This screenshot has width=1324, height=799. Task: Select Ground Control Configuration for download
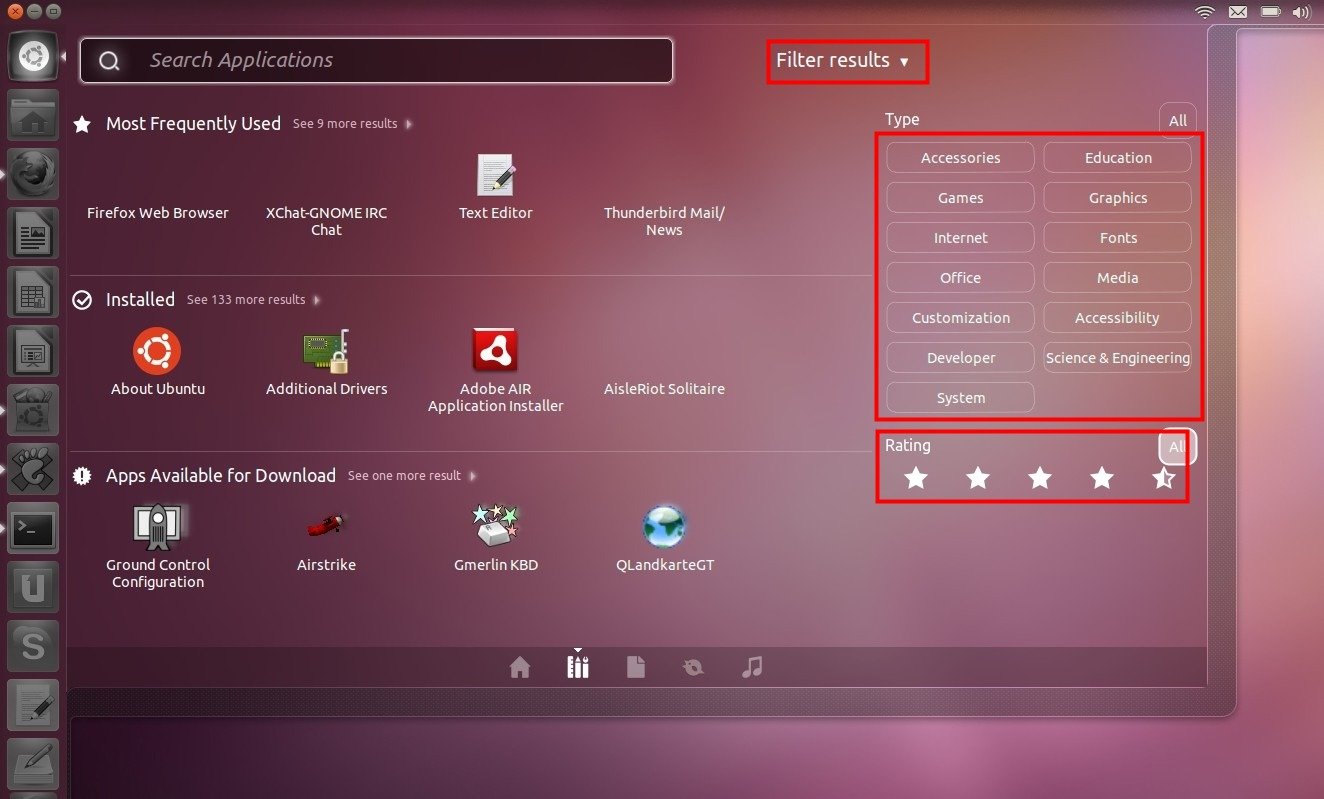click(x=157, y=527)
